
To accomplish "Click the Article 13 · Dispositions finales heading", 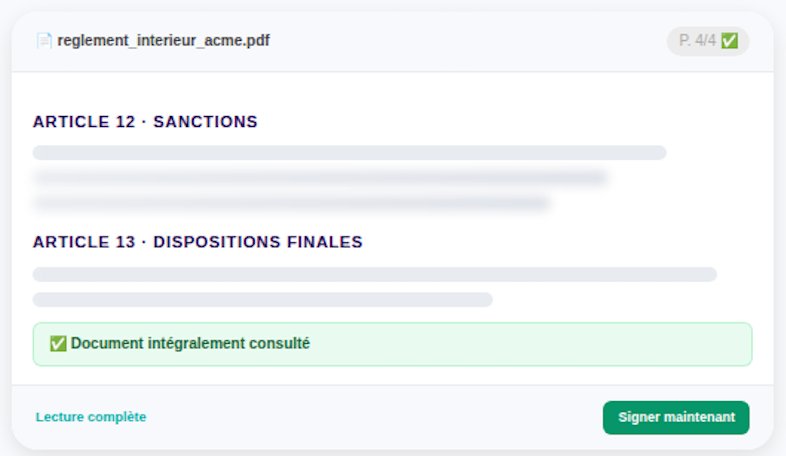I will (x=197, y=242).
